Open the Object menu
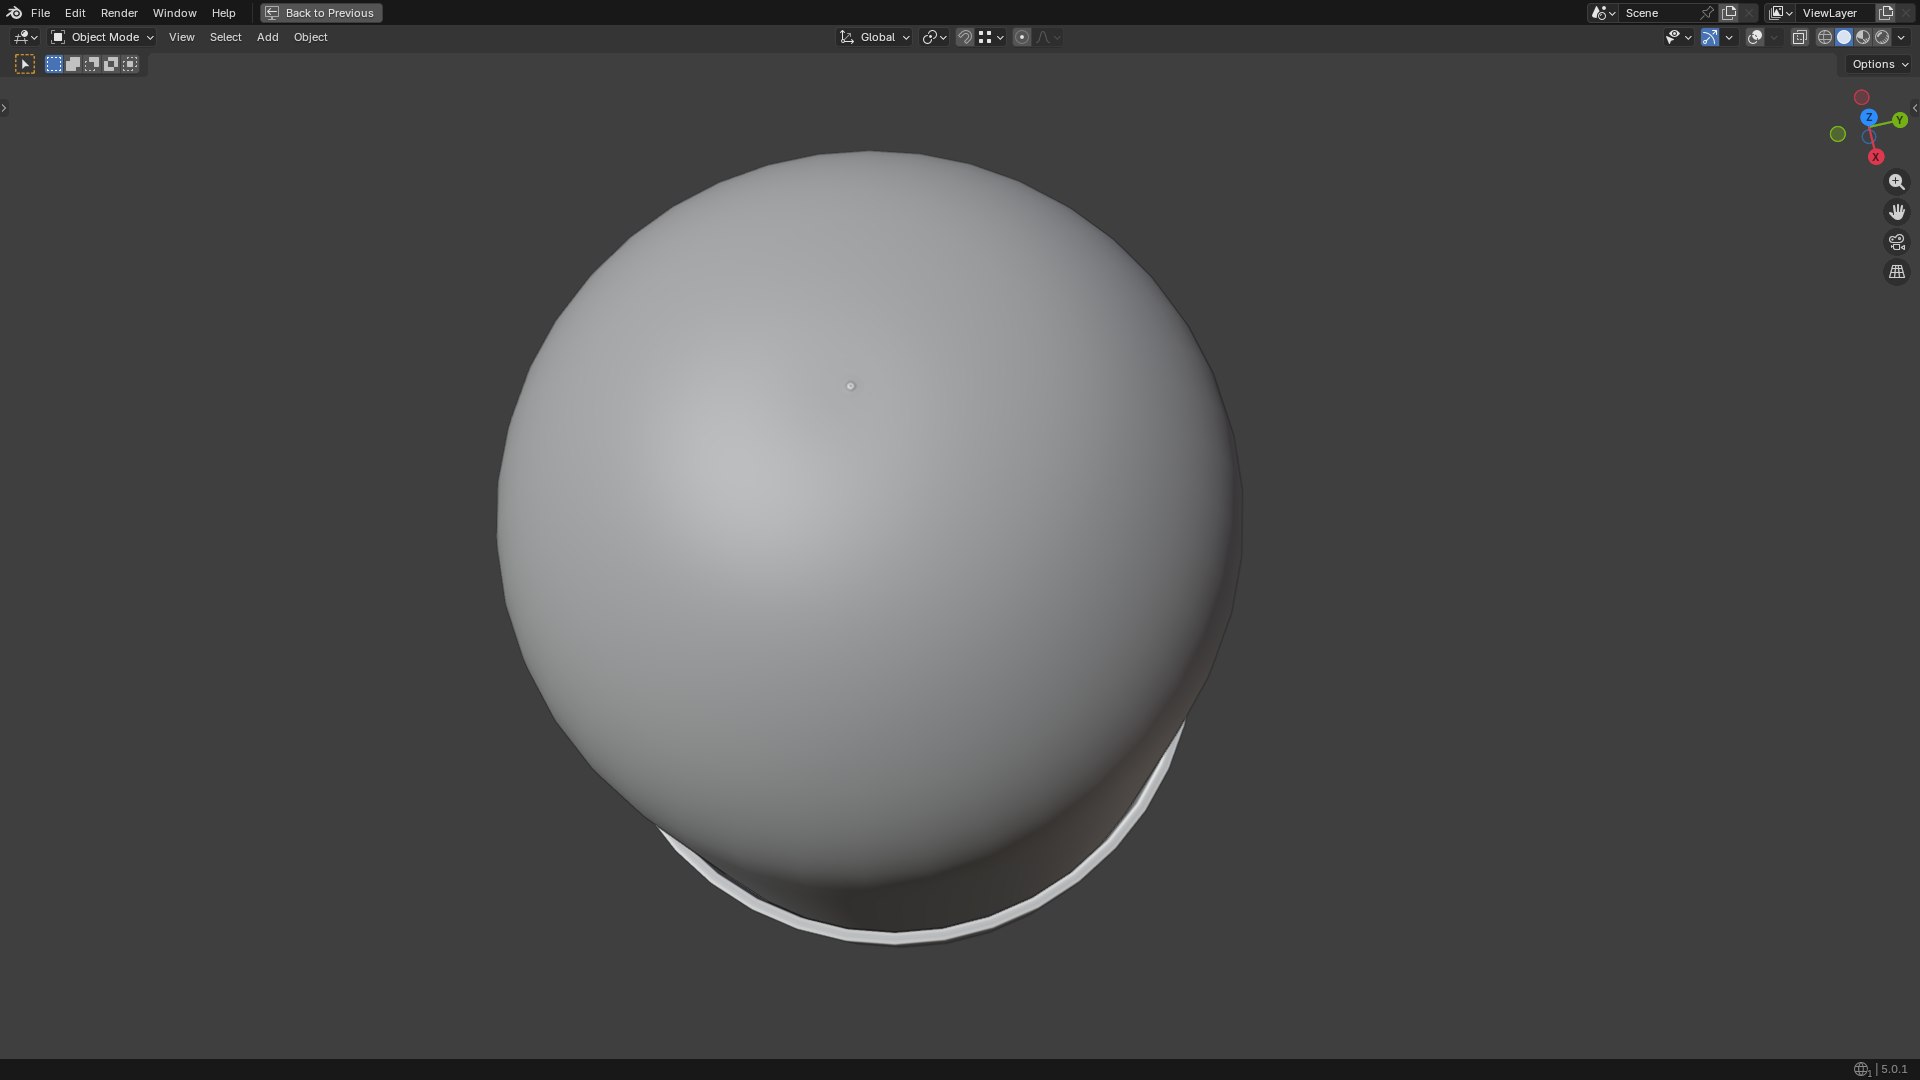This screenshot has width=1920, height=1080. tap(310, 37)
